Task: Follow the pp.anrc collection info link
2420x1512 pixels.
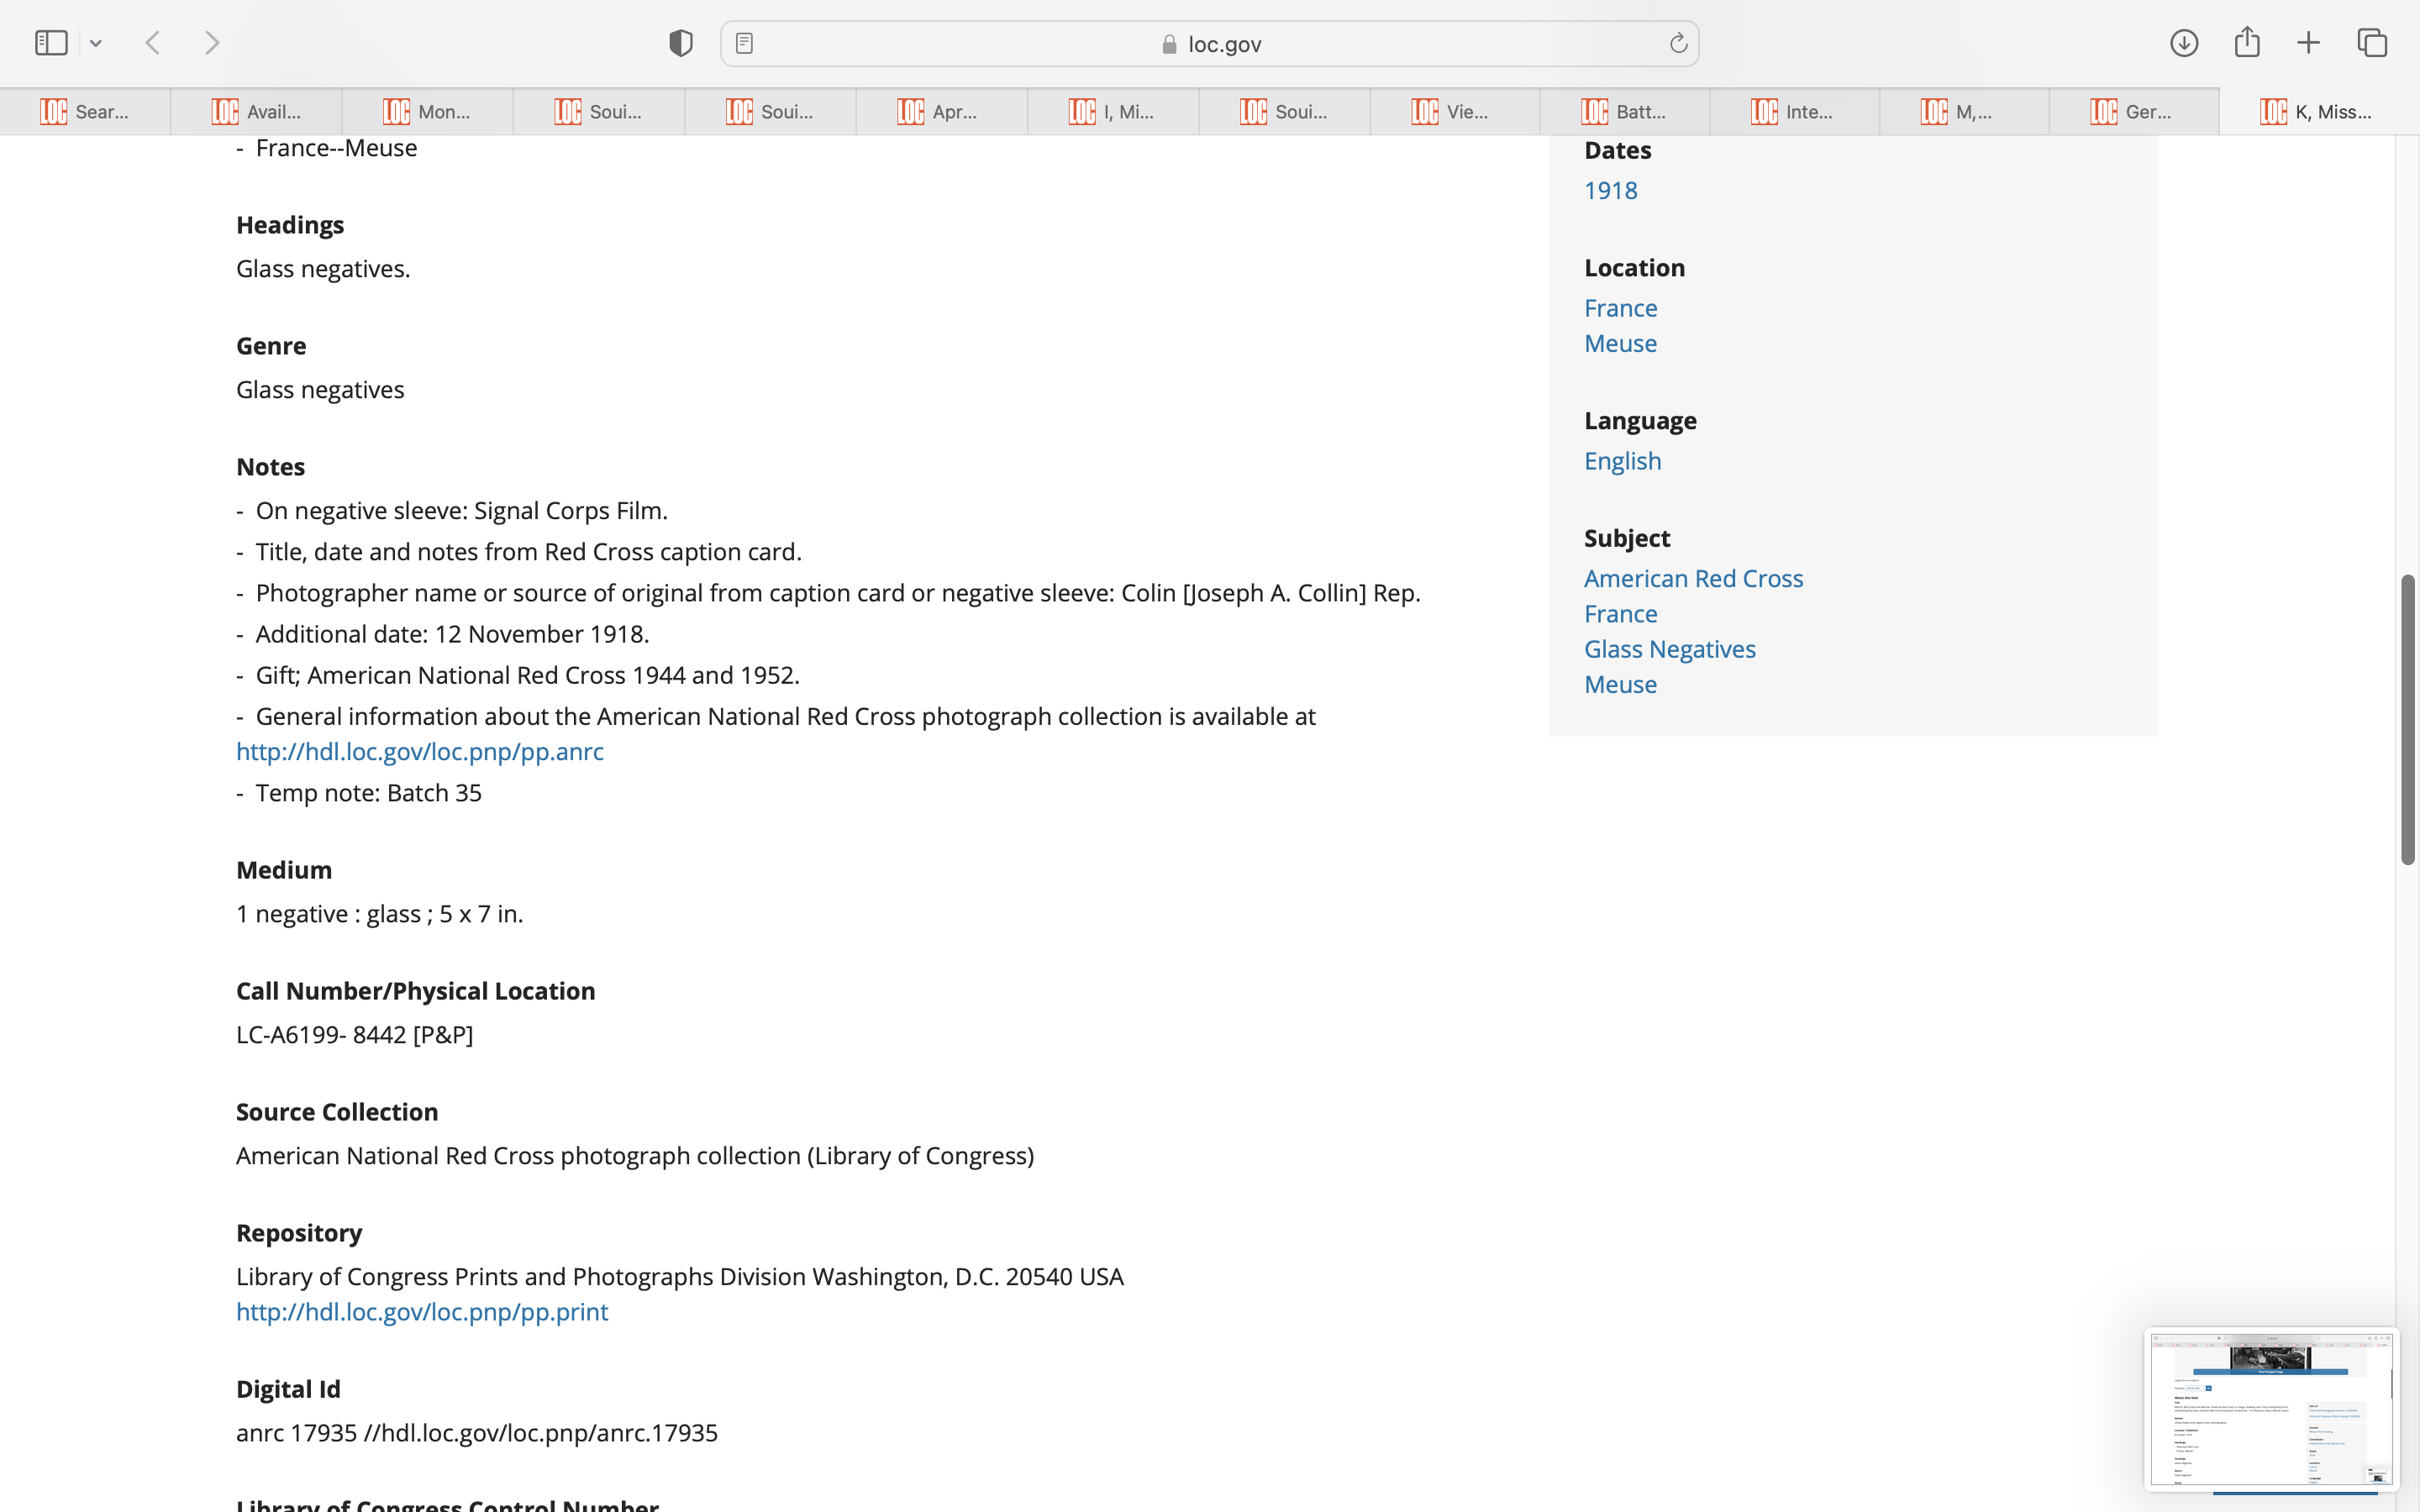Action: (x=420, y=751)
